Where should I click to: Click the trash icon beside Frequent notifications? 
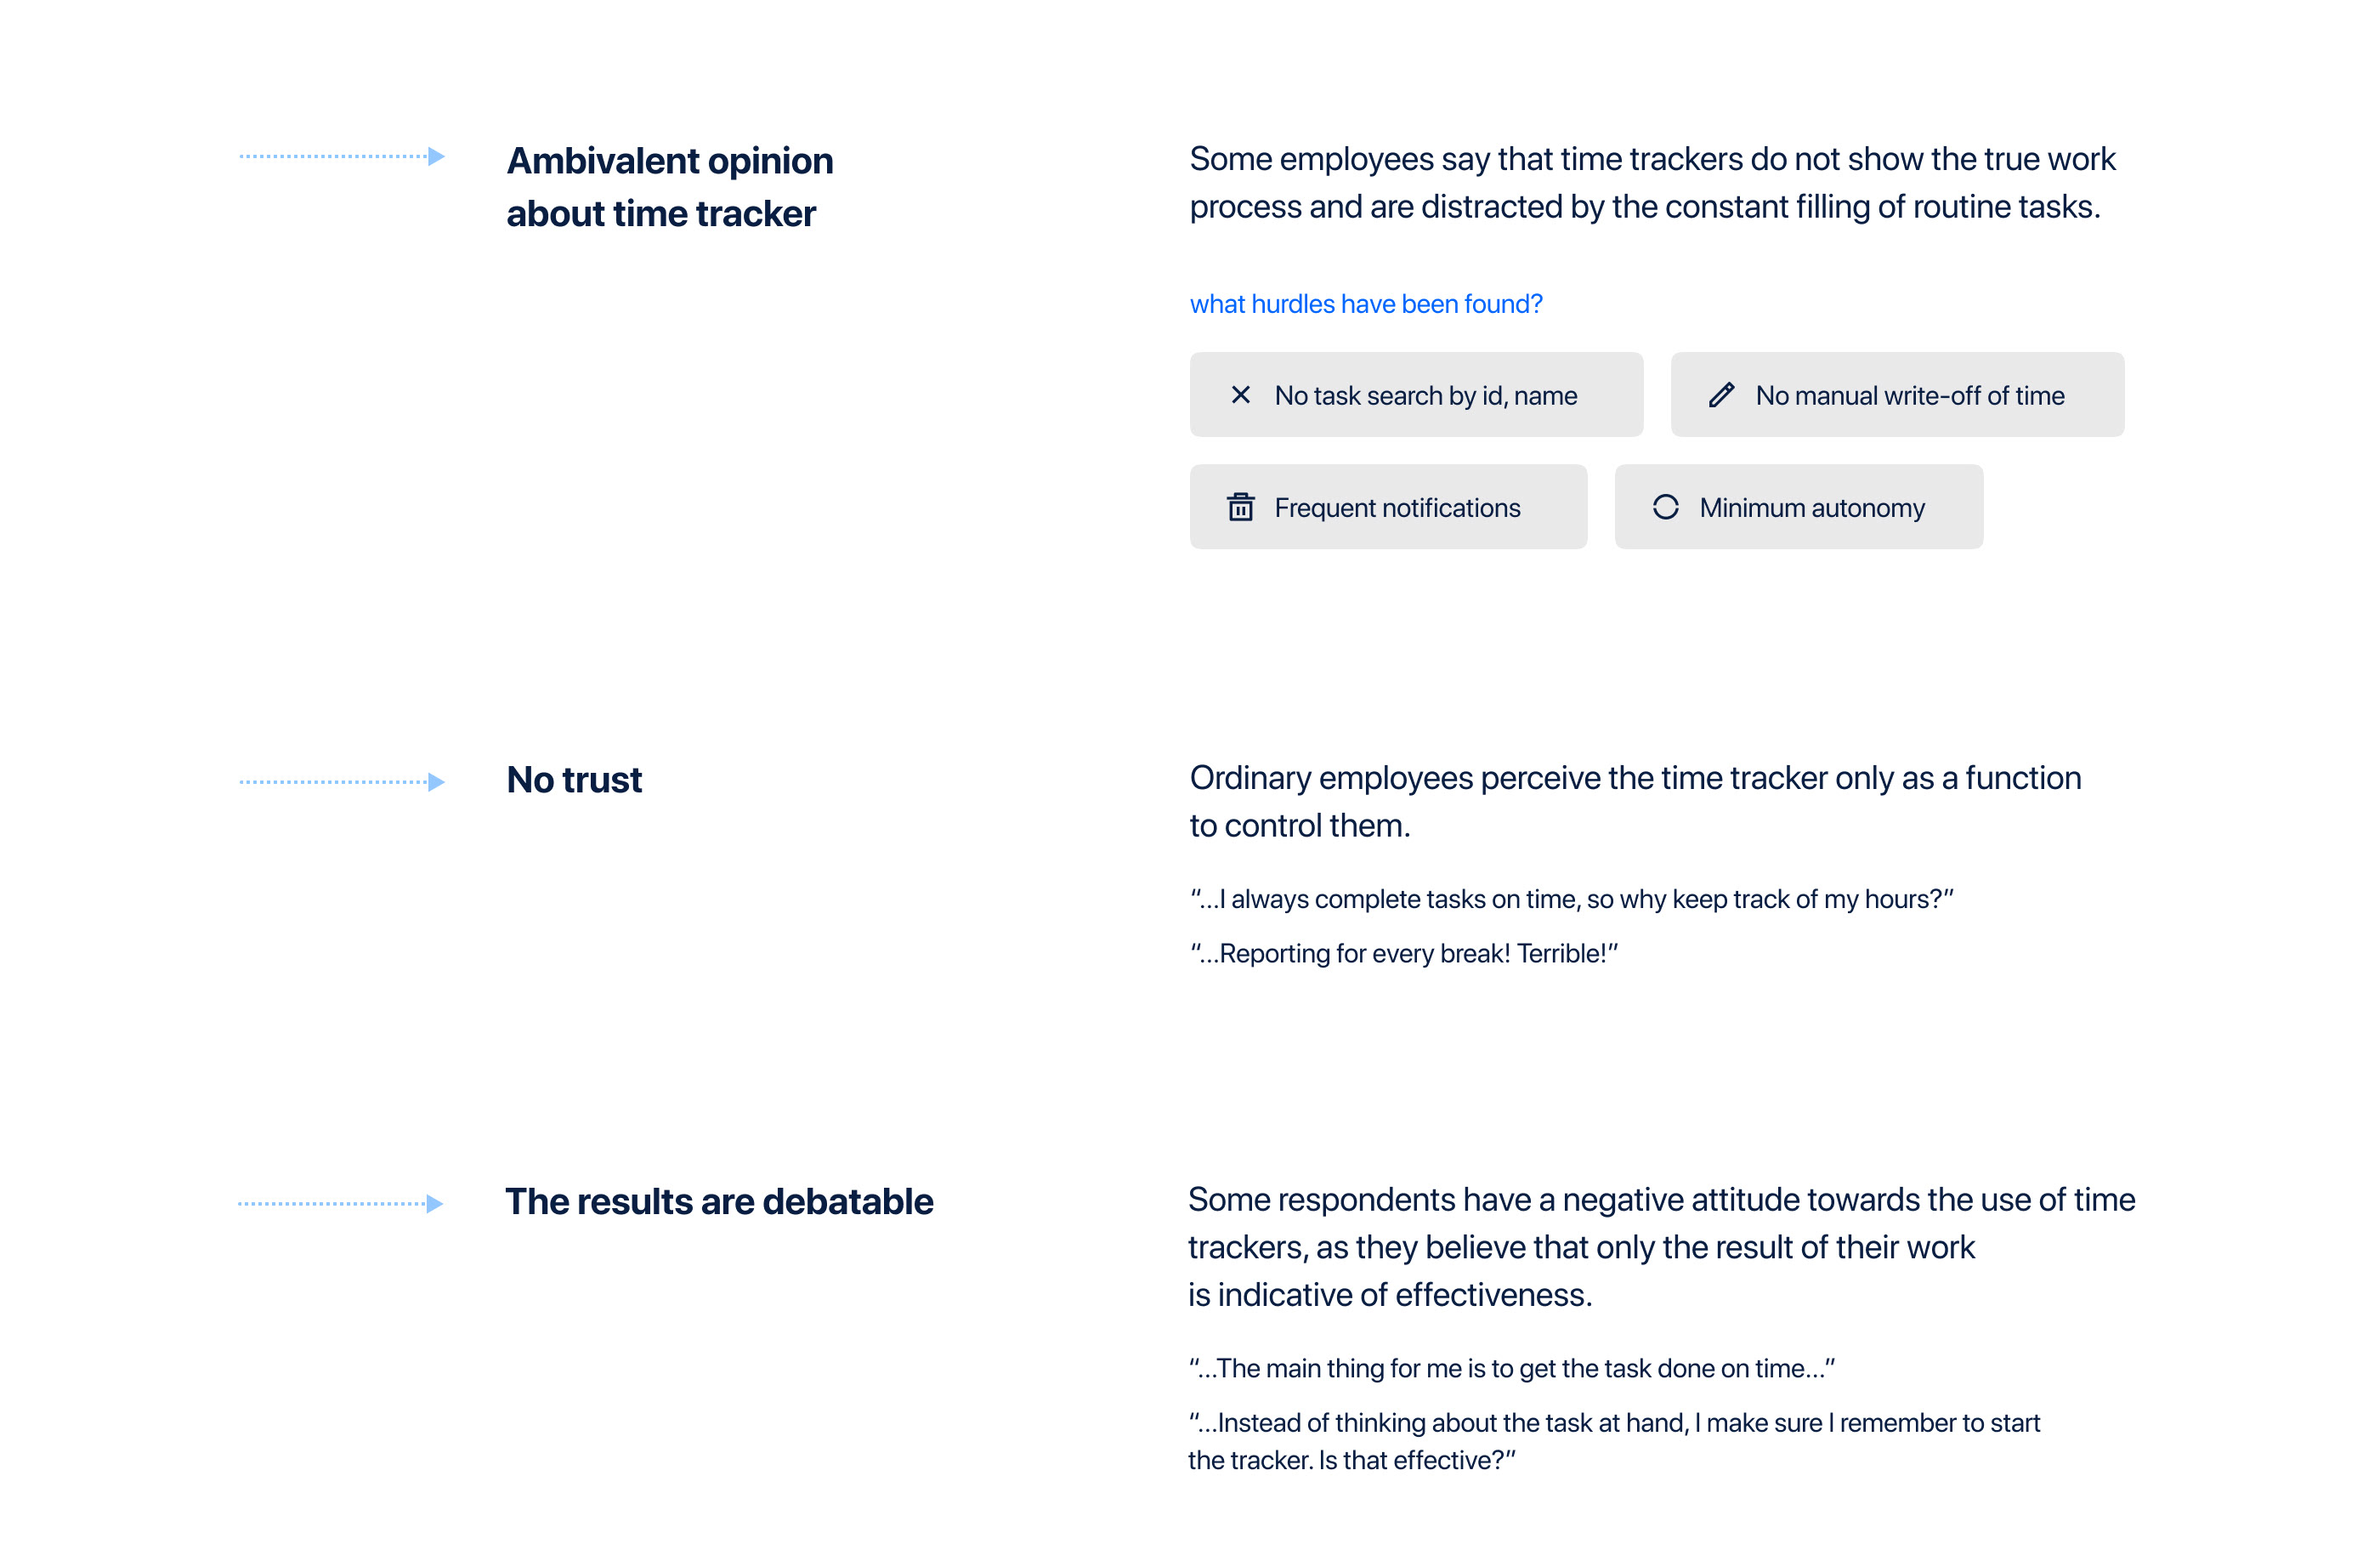[1240, 507]
